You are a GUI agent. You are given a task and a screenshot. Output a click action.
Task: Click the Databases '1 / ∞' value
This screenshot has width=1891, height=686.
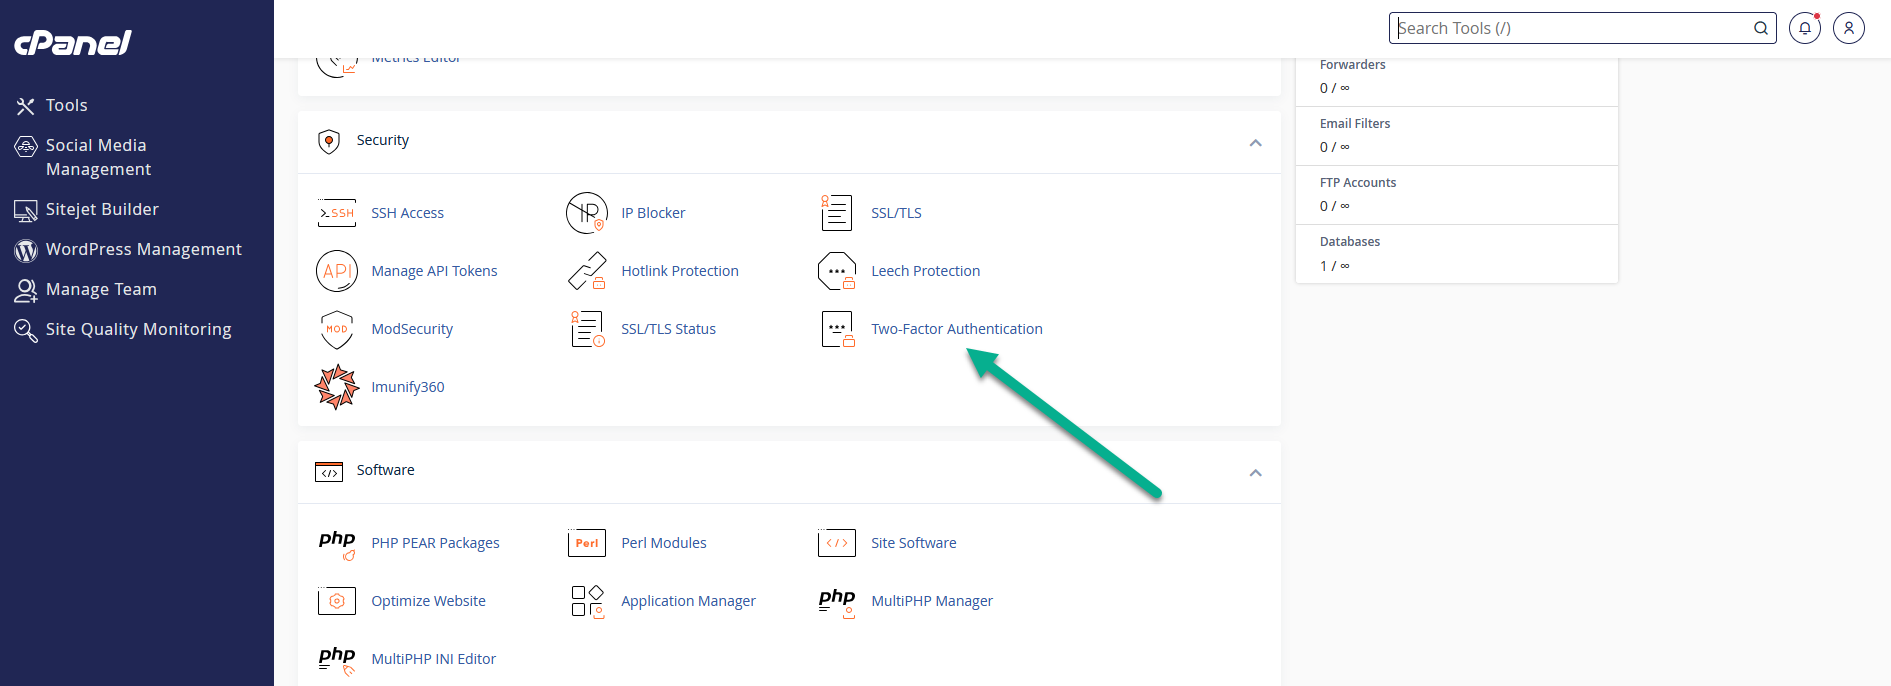point(1335,266)
